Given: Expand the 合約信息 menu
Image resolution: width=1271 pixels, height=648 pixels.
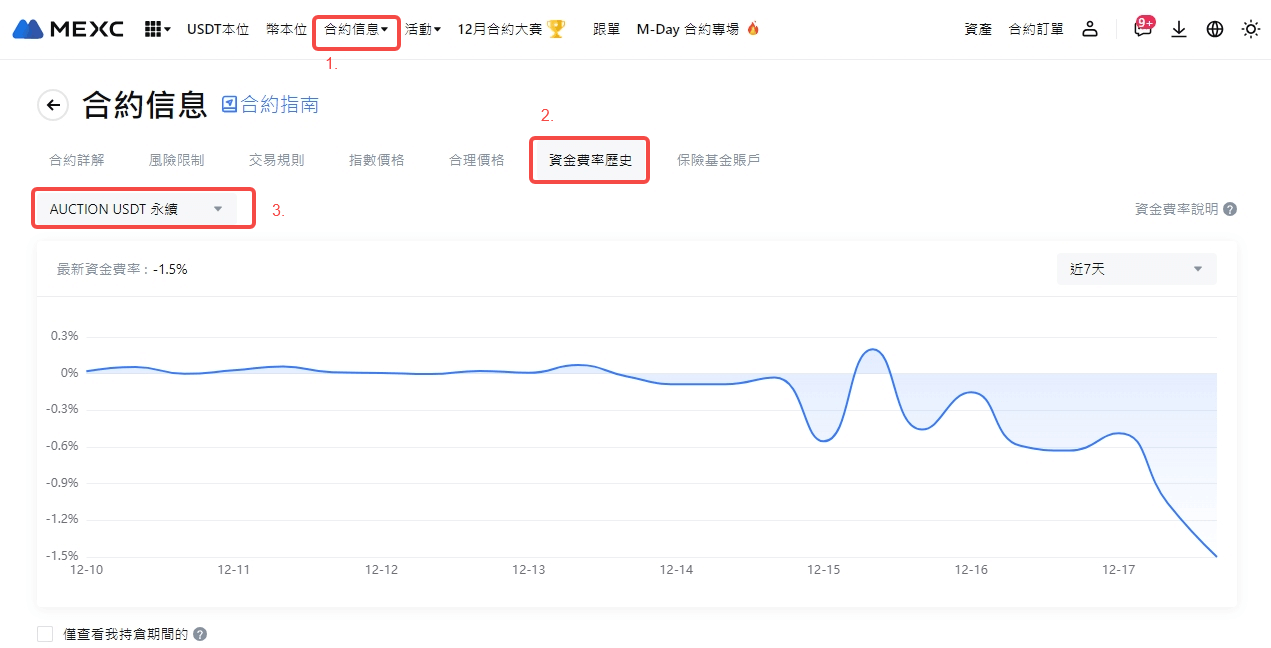Looking at the screenshot, I should (x=356, y=29).
